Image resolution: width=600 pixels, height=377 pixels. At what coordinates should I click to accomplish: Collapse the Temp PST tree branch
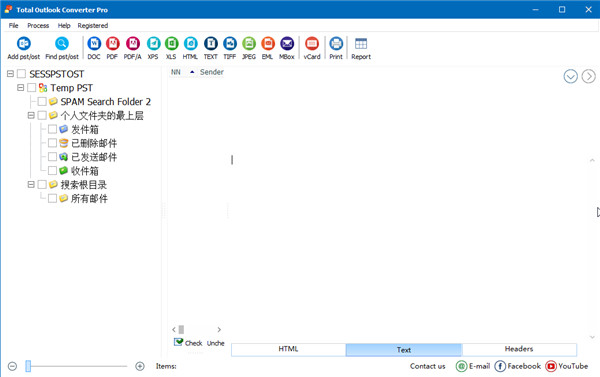pos(21,88)
